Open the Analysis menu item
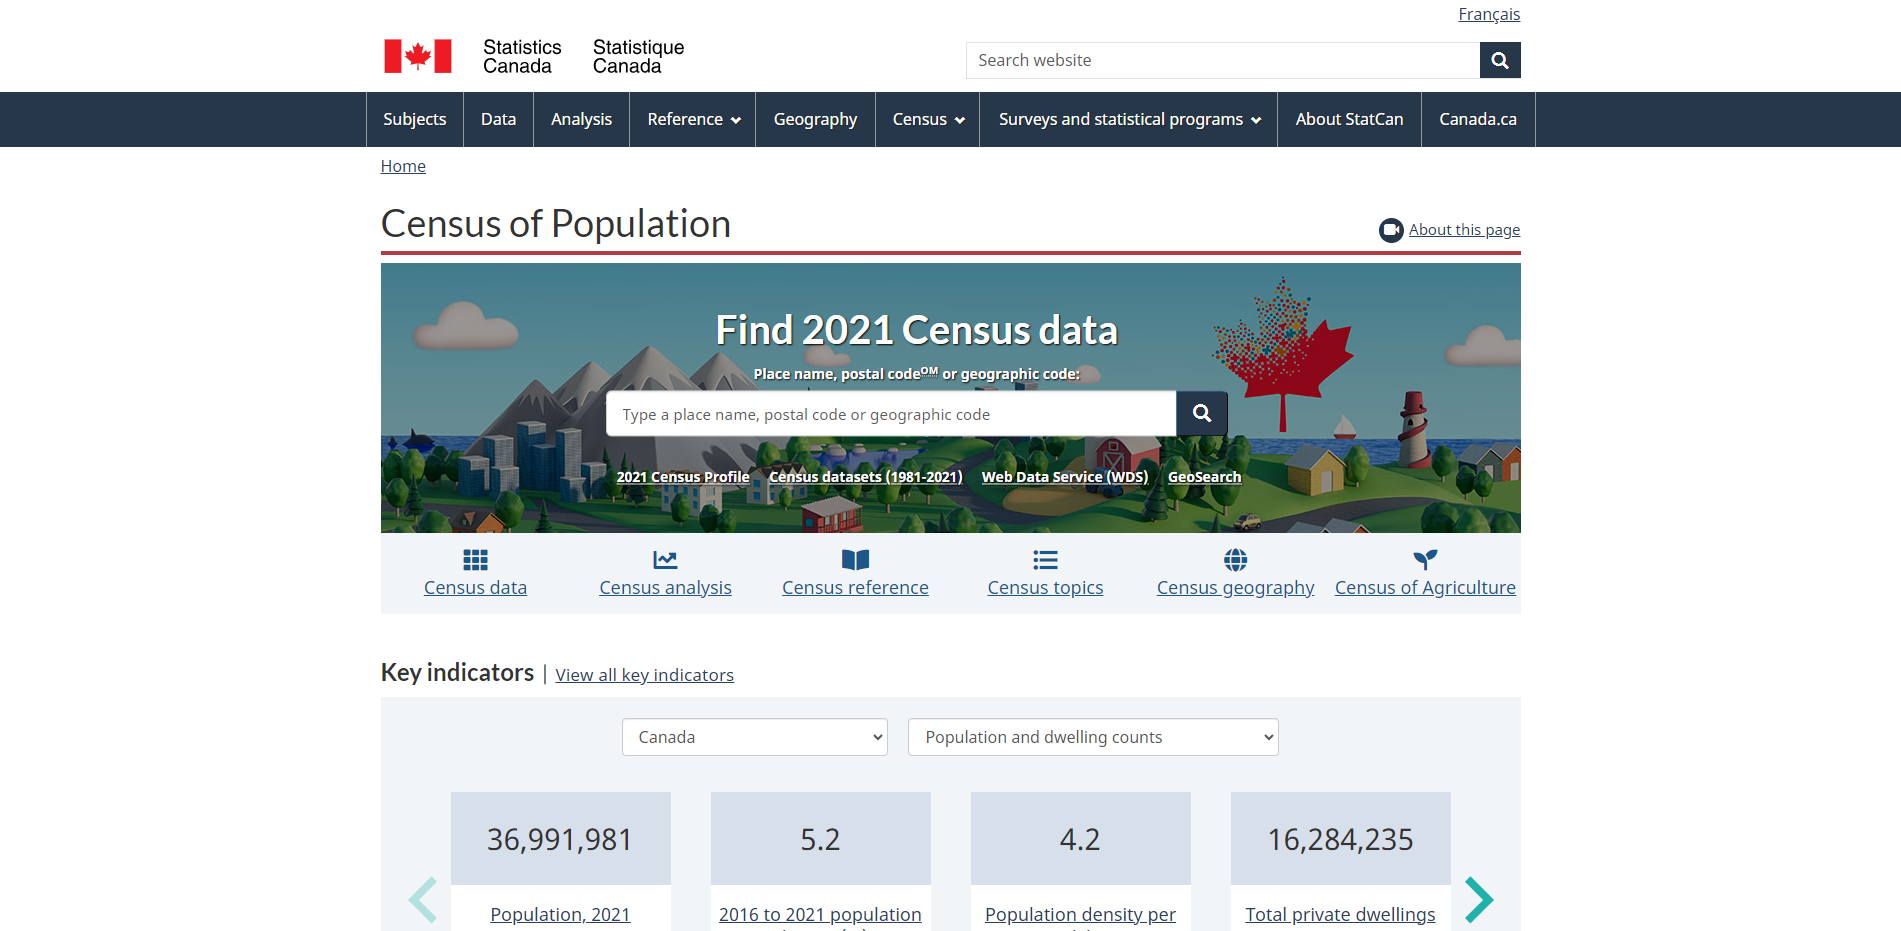Image resolution: width=1901 pixels, height=931 pixels. pyautogui.click(x=582, y=120)
